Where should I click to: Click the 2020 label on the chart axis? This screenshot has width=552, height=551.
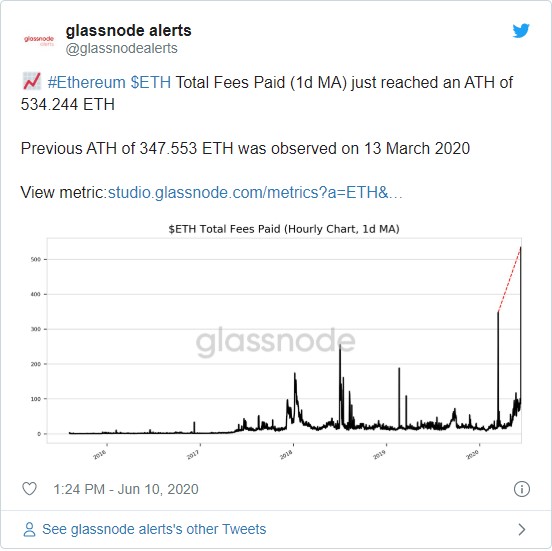472,455
